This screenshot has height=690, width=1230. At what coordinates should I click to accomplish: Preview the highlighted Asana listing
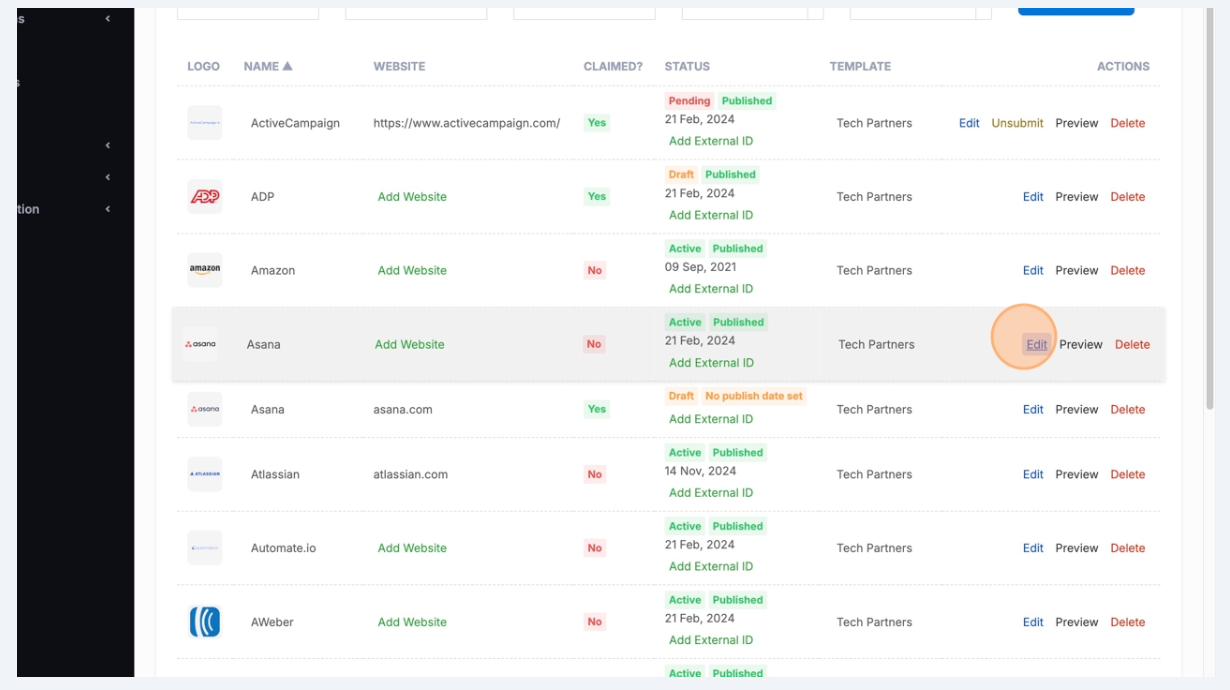click(1081, 344)
